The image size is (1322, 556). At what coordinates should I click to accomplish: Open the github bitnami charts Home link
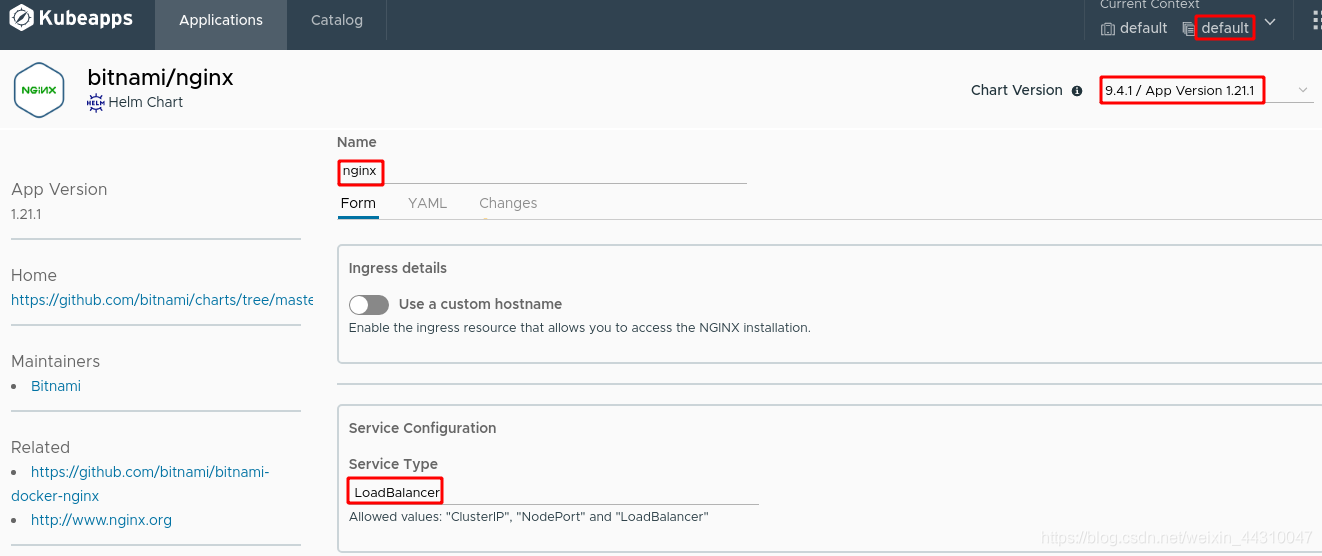click(162, 300)
